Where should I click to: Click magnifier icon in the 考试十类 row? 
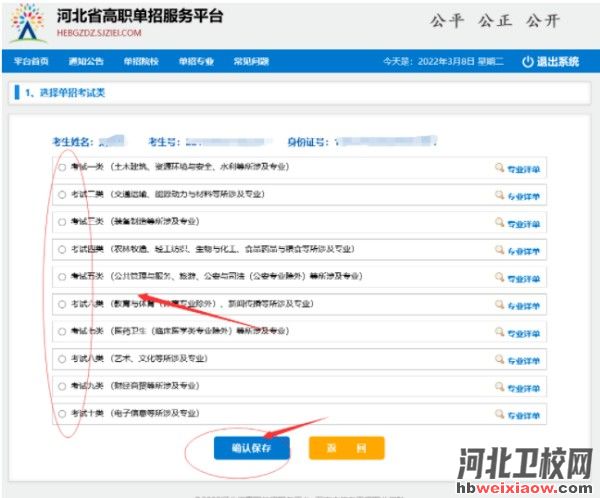coord(499,413)
